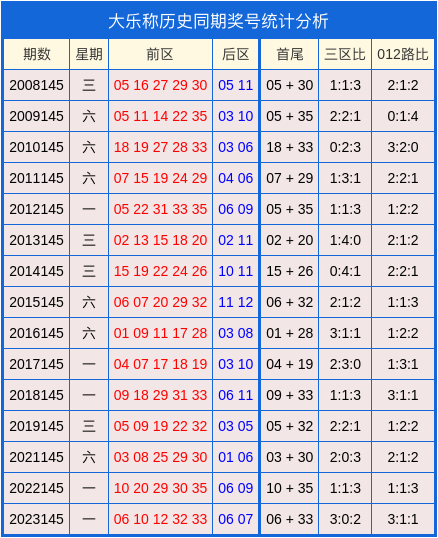Select period 2016145 cell
438x538 pixels.
pyautogui.click(x=37, y=333)
